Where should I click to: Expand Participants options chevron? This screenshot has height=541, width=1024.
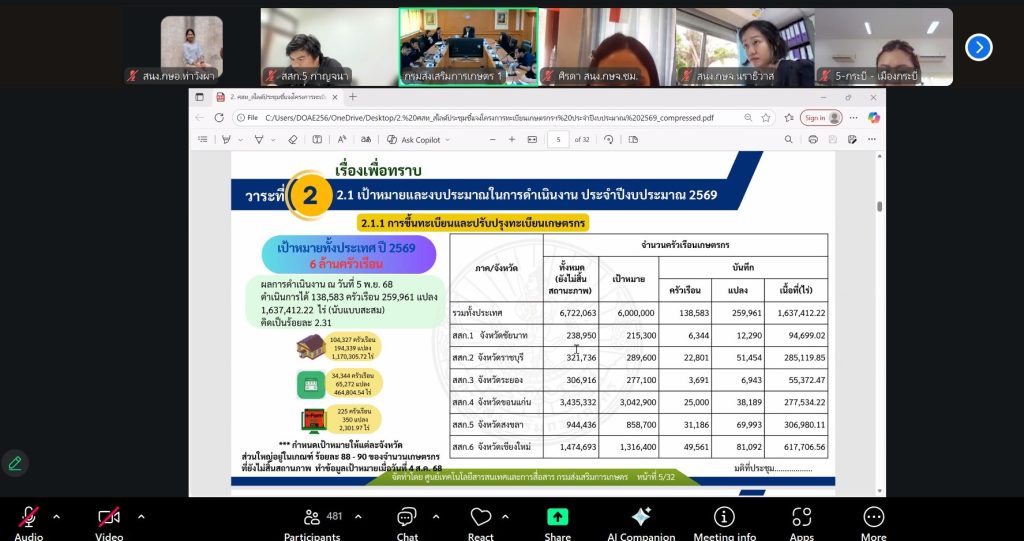tap(358, 516)
